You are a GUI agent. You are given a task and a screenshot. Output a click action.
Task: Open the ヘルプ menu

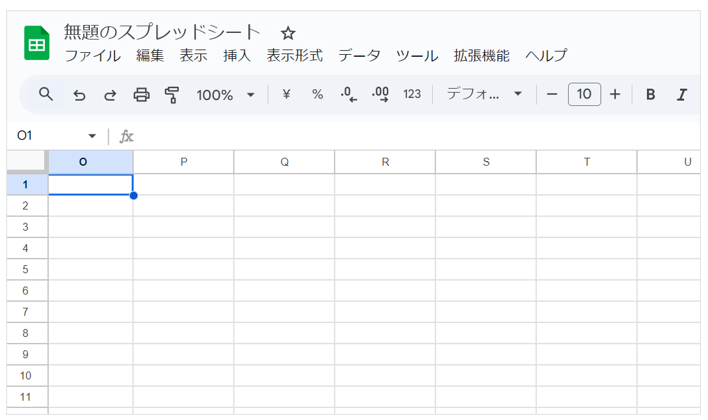click(x=546, y=56)
